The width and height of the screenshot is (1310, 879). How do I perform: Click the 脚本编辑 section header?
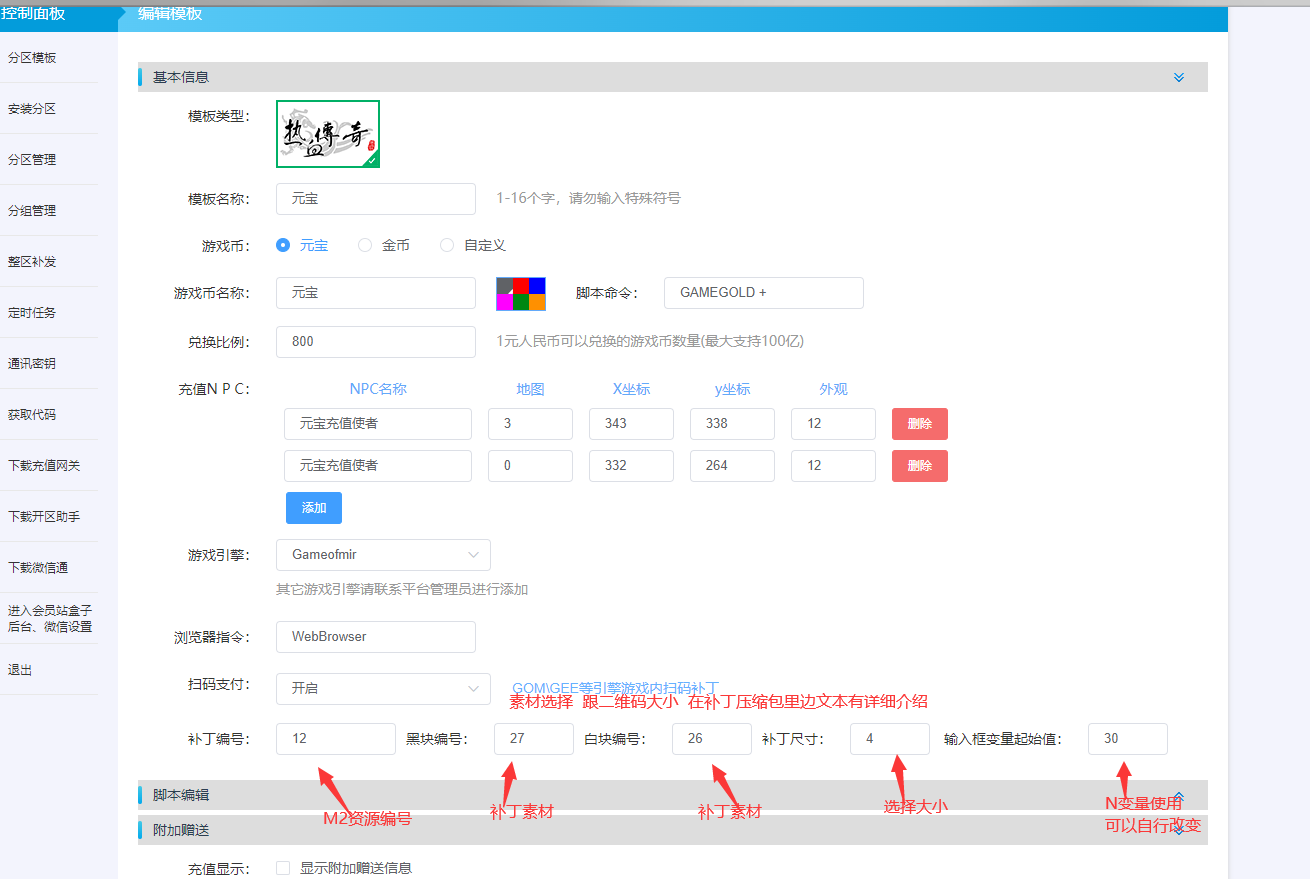[400, 795]
